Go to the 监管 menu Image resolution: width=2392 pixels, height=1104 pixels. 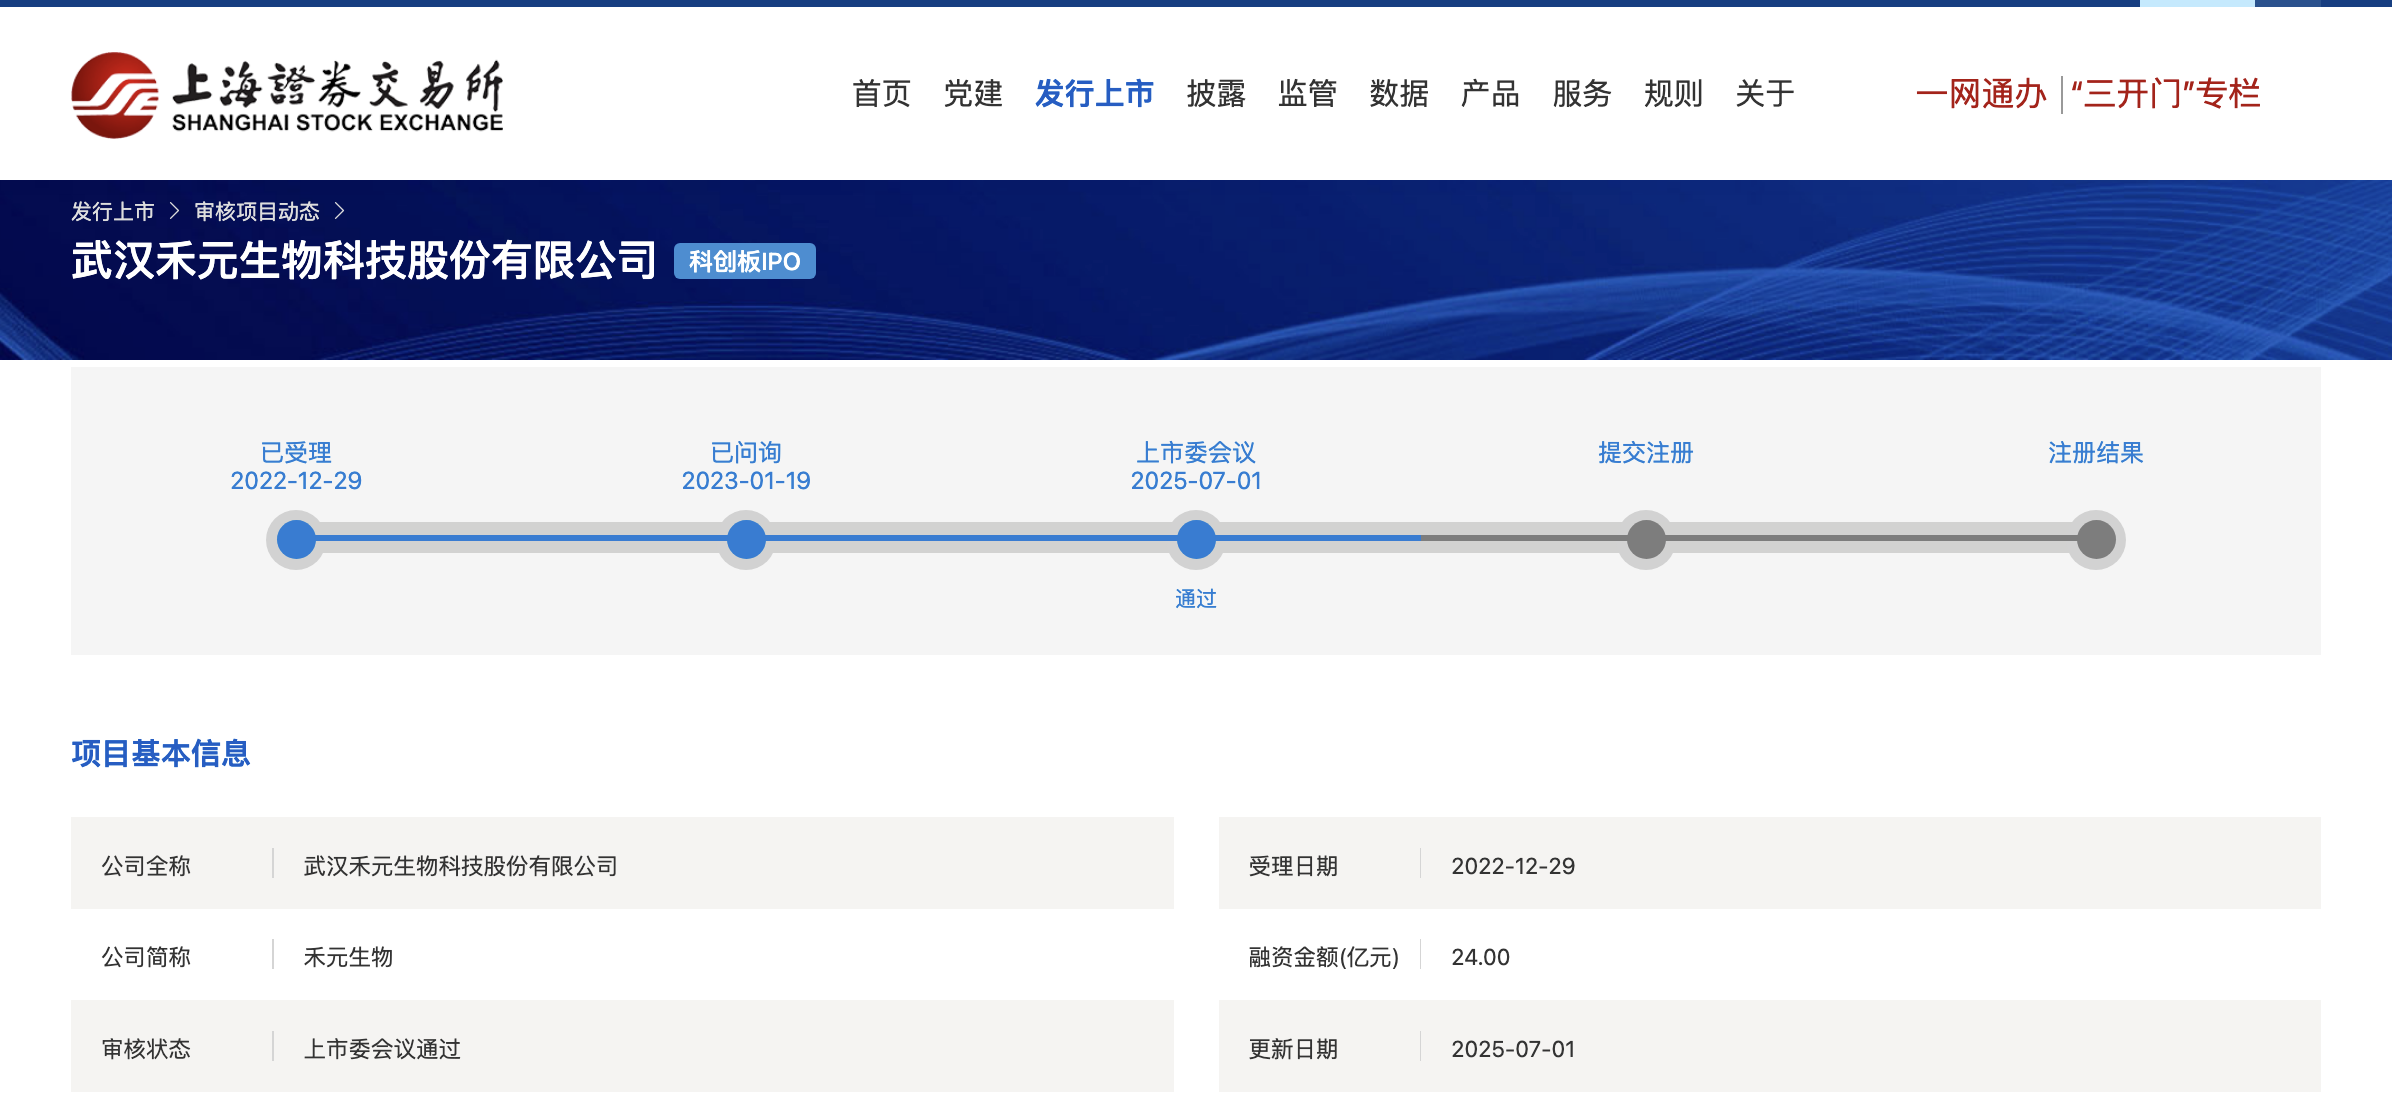tap(1307, 94)
